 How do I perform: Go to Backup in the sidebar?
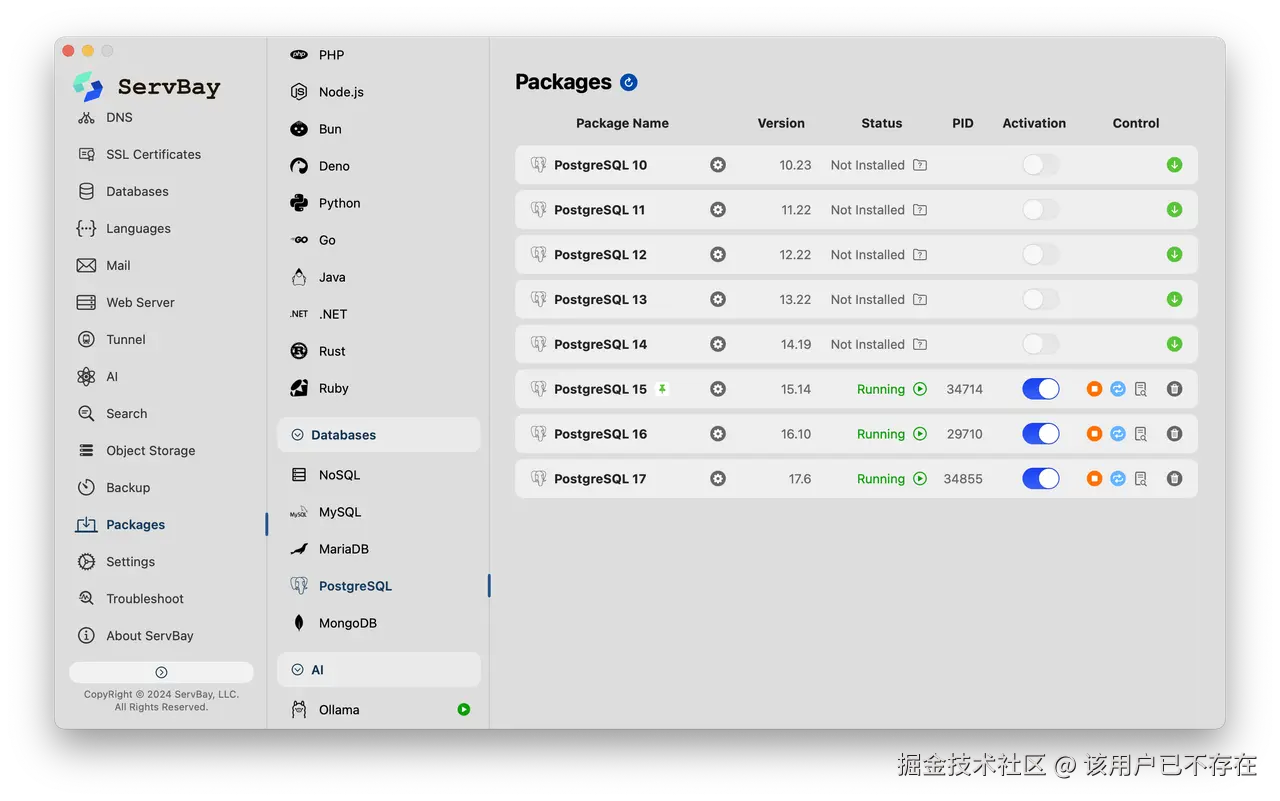click(x=128, y=487)
